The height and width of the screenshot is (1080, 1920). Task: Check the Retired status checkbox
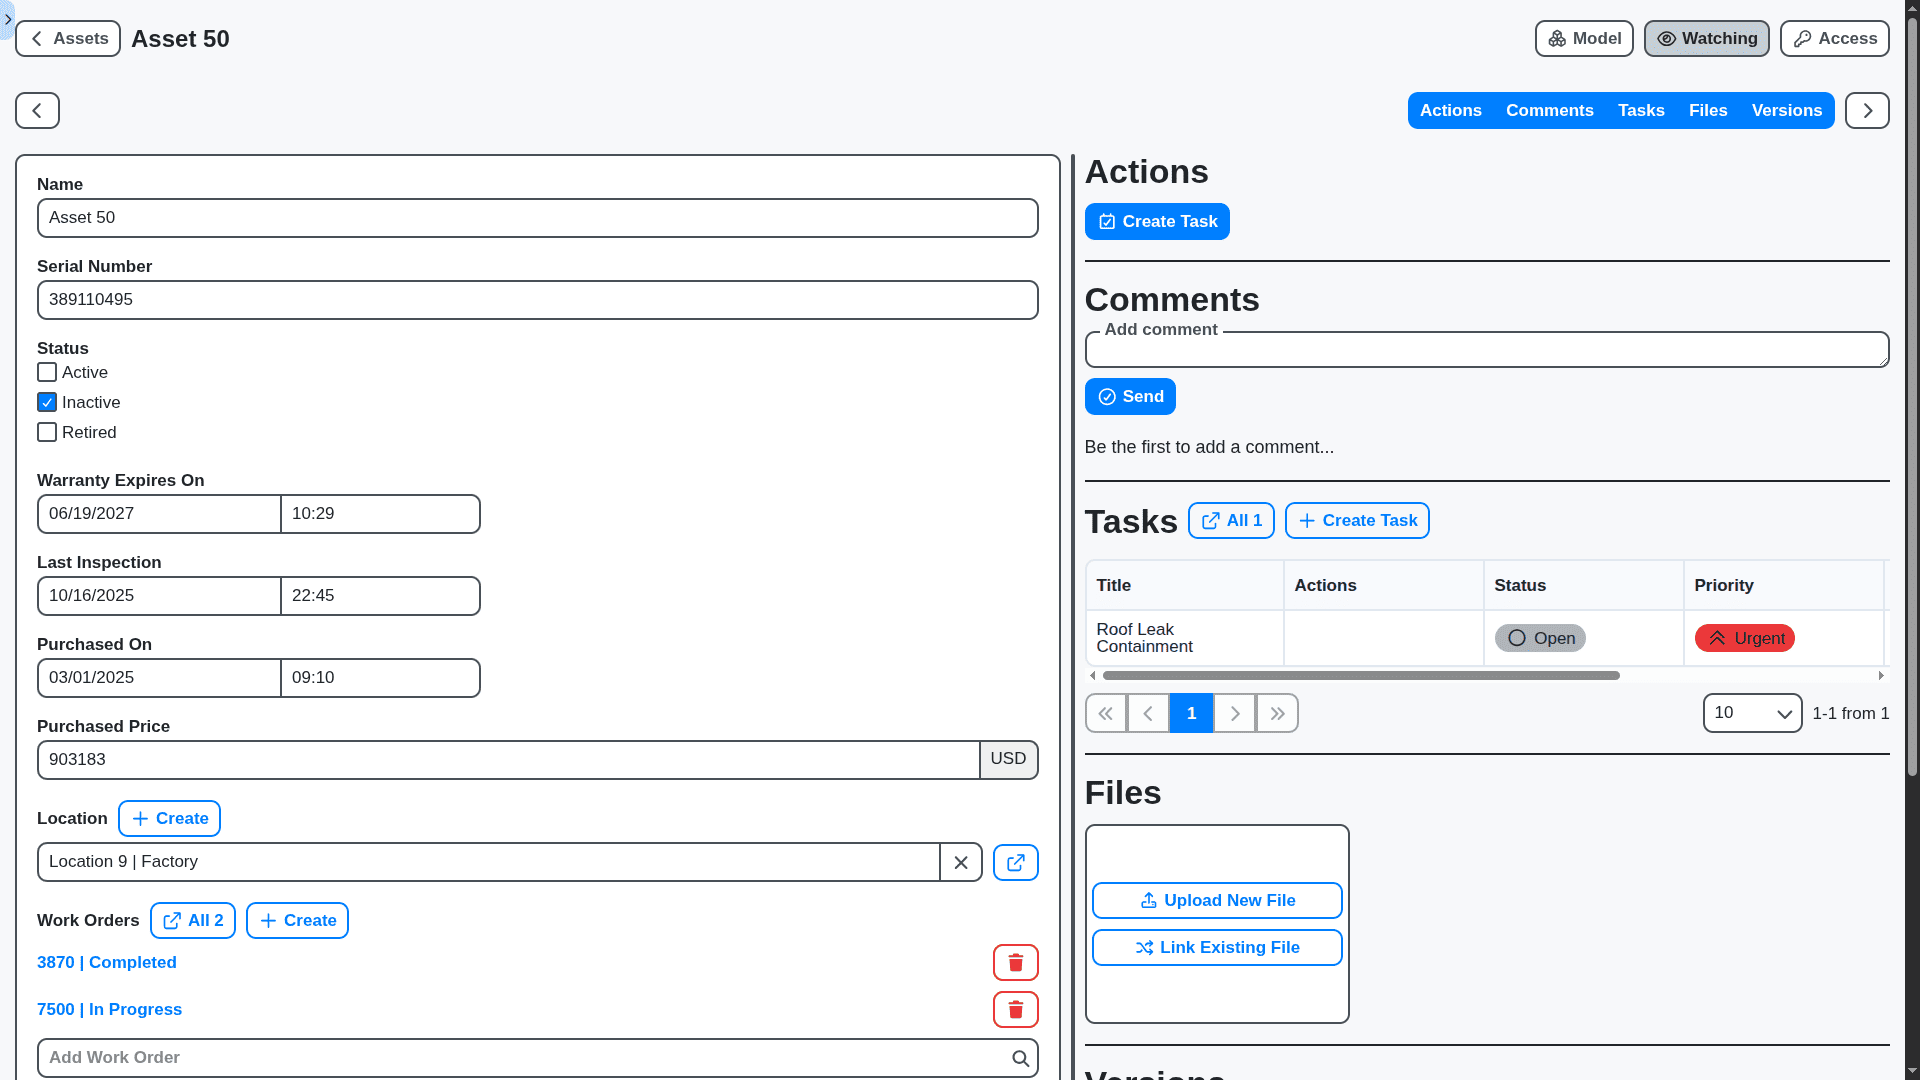click(x=46, y=432)
